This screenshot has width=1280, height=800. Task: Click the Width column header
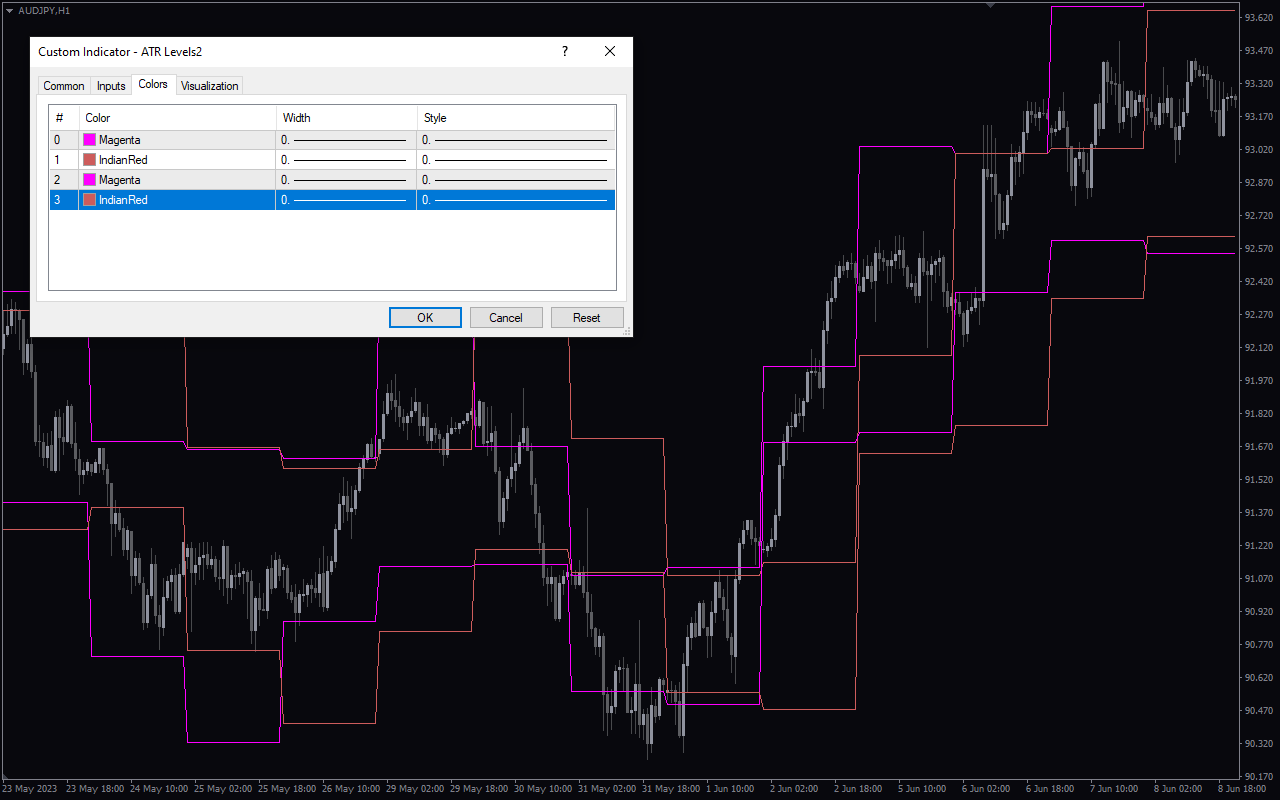coord(346,118)
